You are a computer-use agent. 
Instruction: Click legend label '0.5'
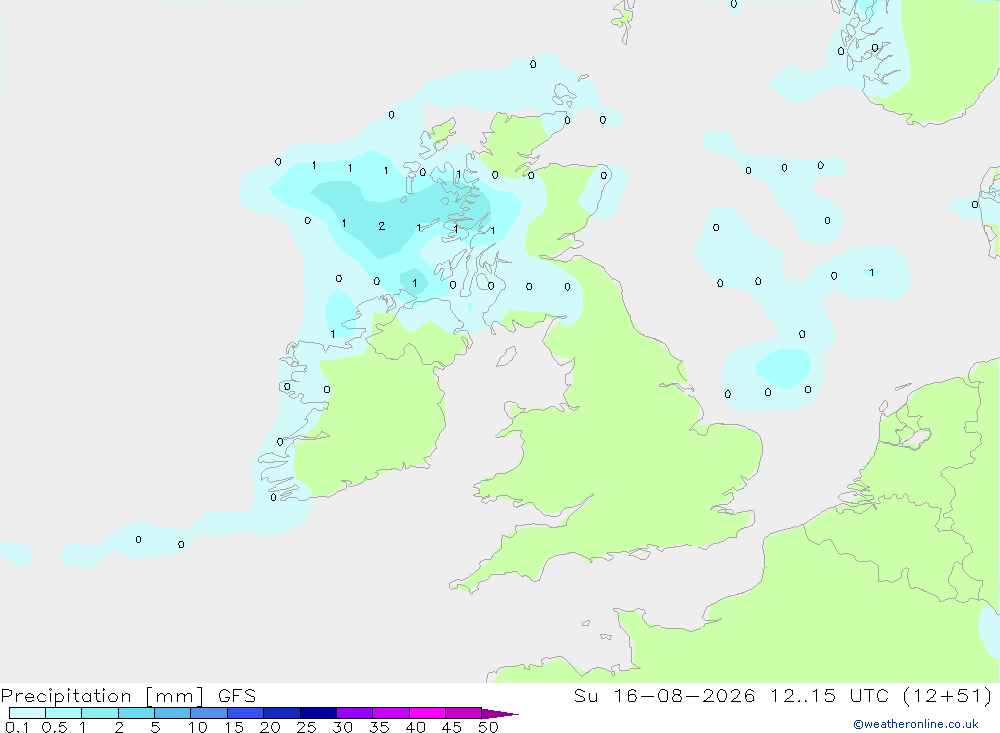click(x=54, y=727)
